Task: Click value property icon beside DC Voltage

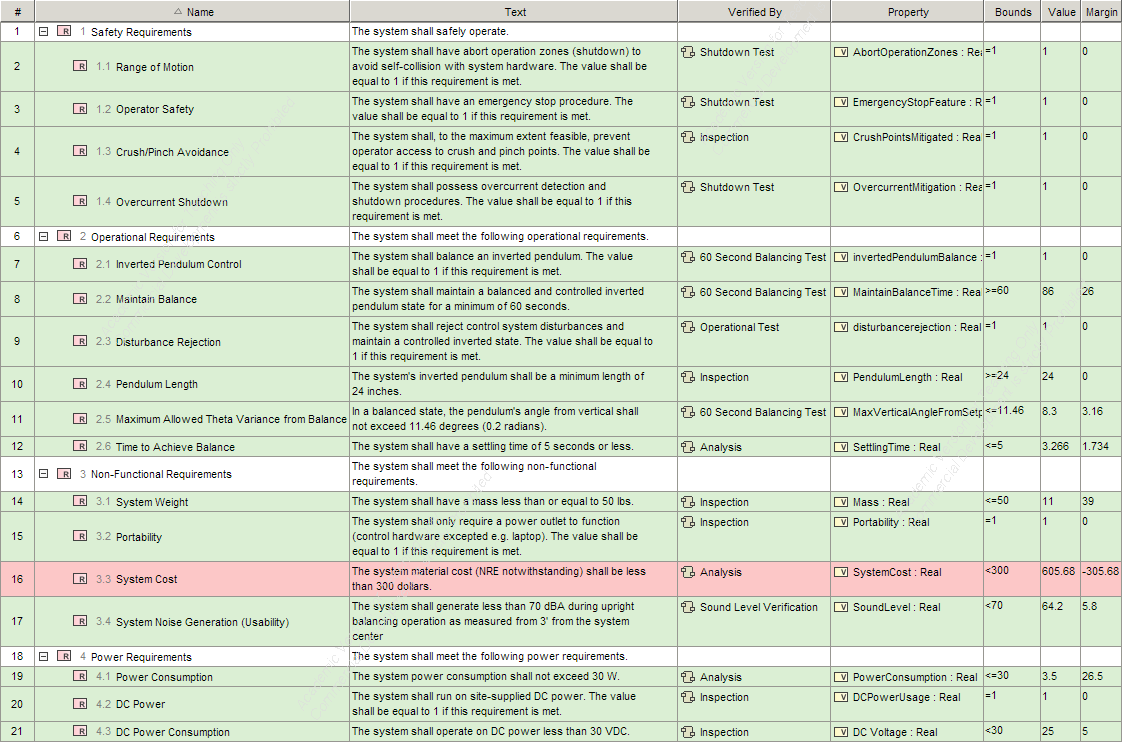Action: (x=842, y=732)
